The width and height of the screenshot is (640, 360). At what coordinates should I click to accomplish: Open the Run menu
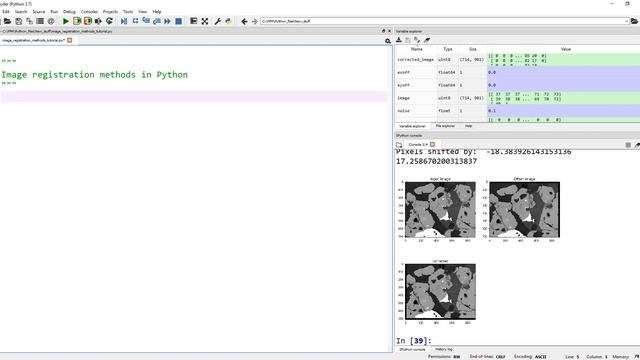click(54, 12)
